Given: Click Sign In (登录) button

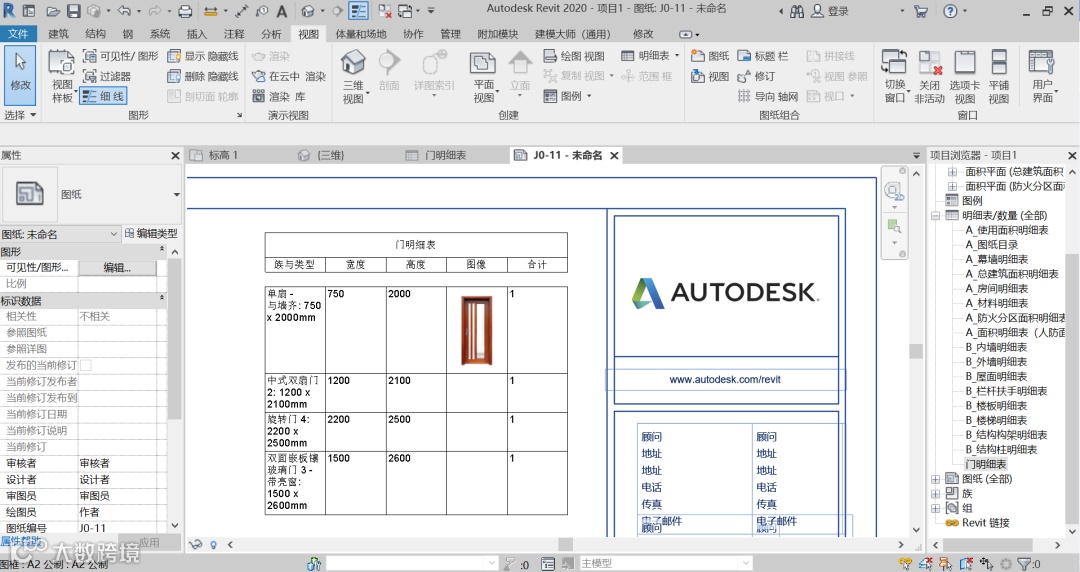Looking at the screenshot, I should coord(831,11).
